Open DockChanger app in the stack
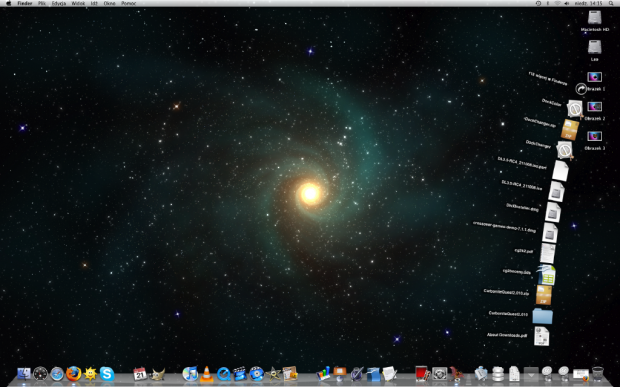 coord(565,150)
